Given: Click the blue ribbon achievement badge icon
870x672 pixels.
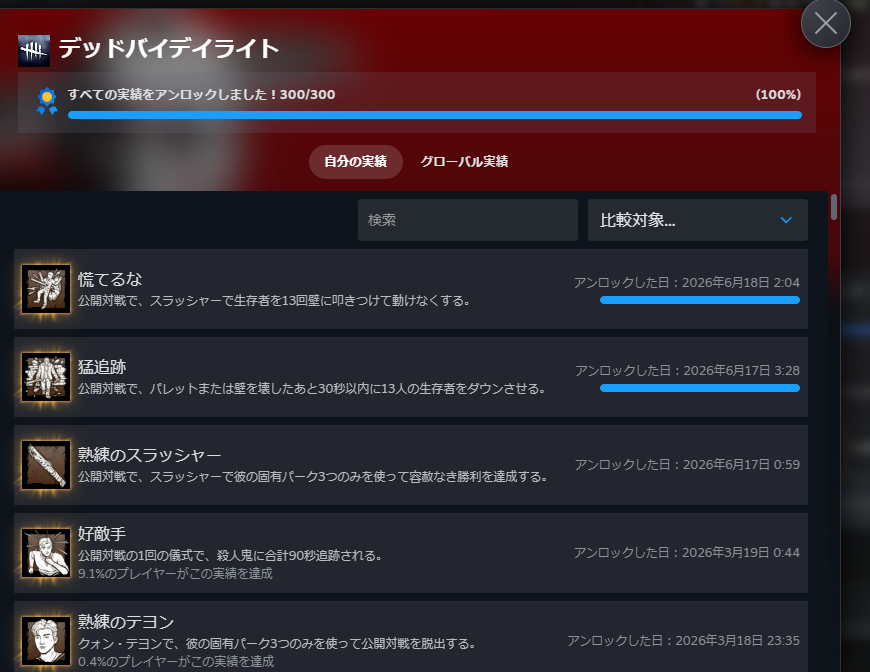Looking at the screenshot, I should 47,101.
